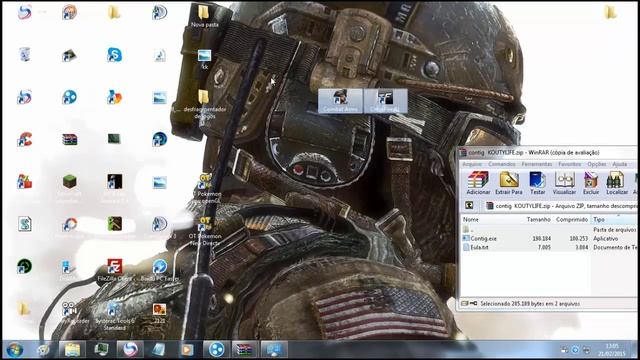
Task: Open File Explorer from the taskbar
Action: point(72,350)
